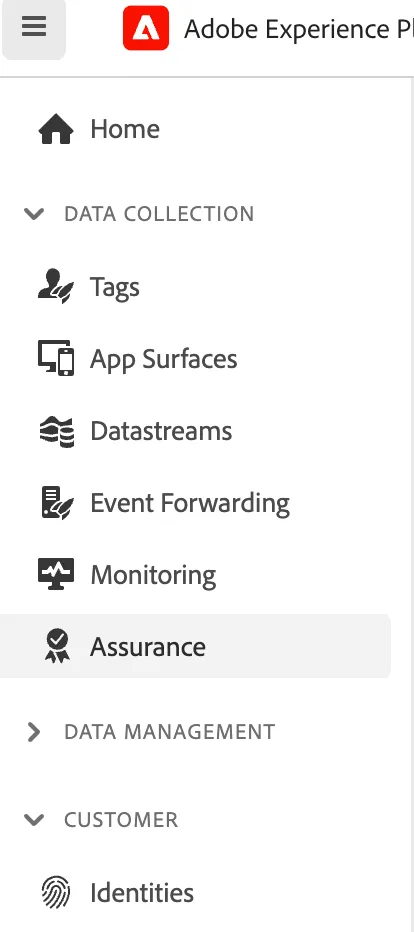Open the App Surfaces label
The width and height of the screenshot is (414, 932).
164,360
